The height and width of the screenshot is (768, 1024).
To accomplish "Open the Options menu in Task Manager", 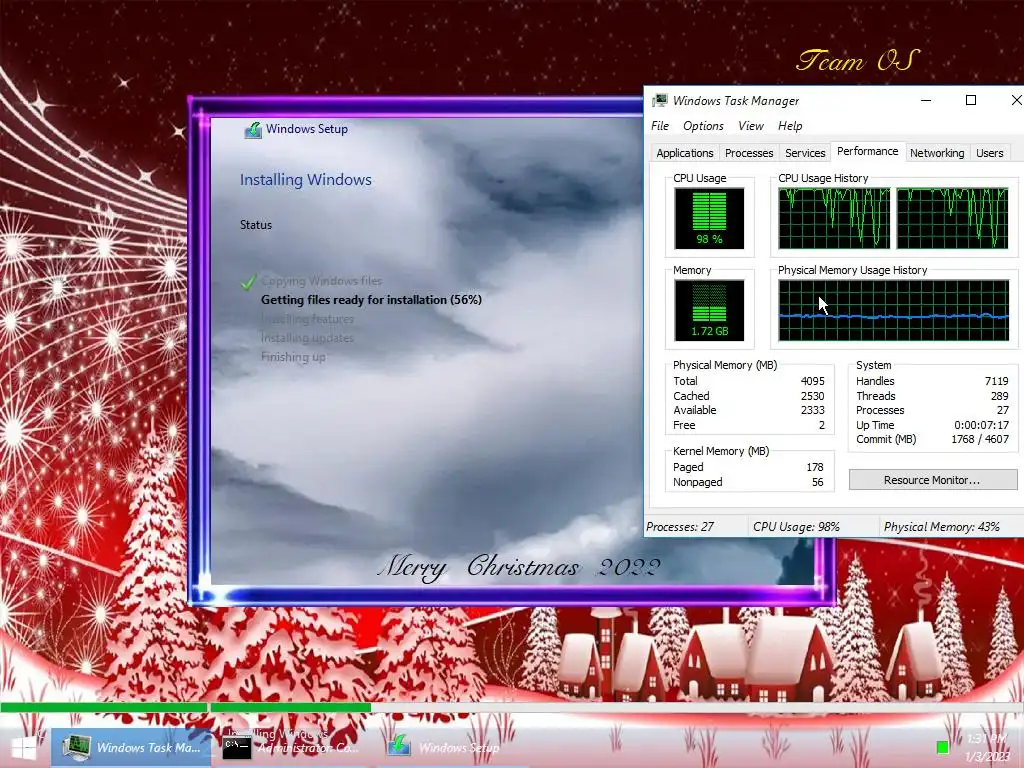I will click(703, 126).
